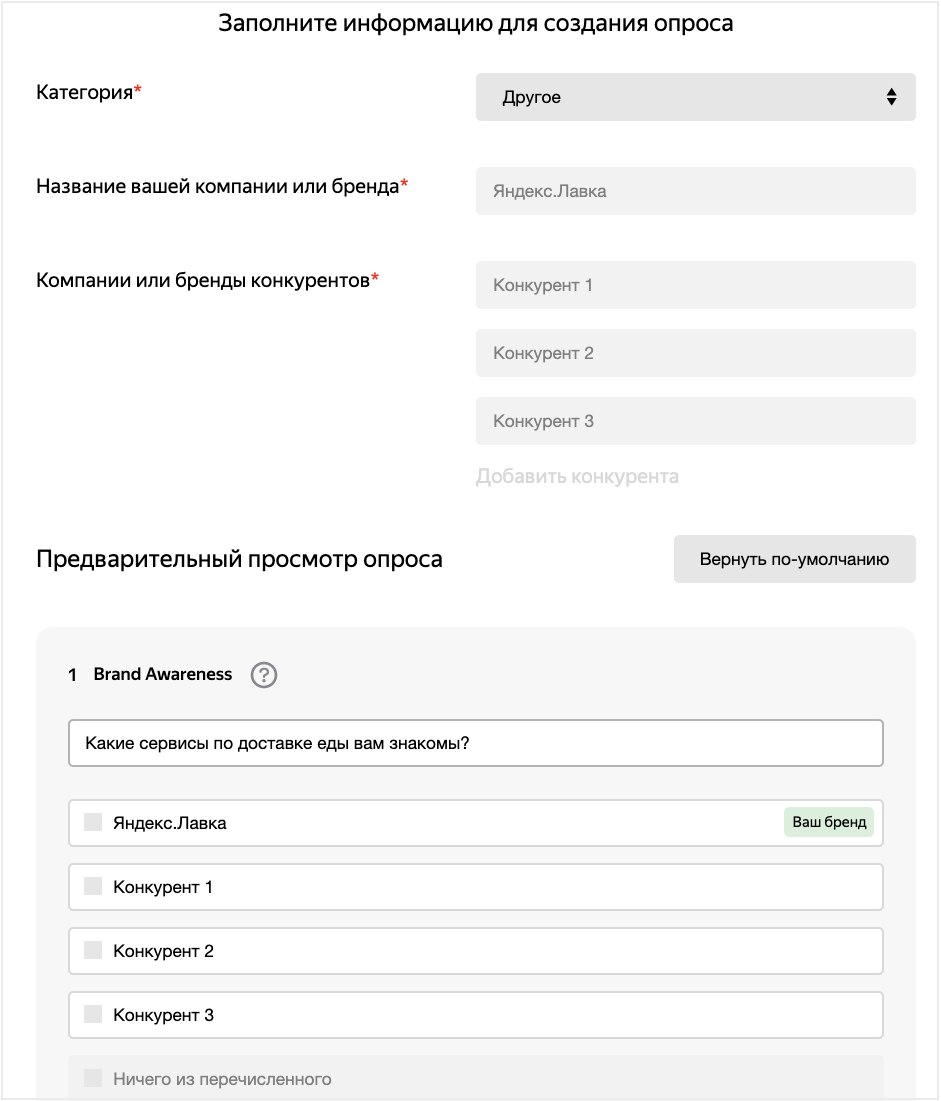941x1101 pixels.
Task: Tick the Конкурент 1 answer checkbox
Action: coord(93,886)
